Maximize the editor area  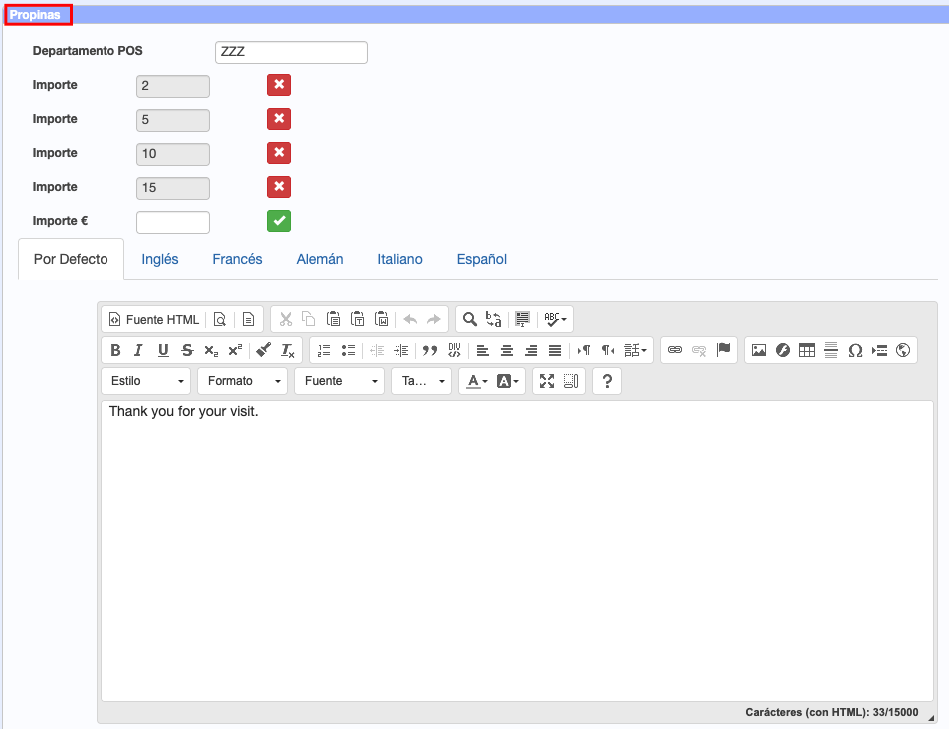point(547,381)
